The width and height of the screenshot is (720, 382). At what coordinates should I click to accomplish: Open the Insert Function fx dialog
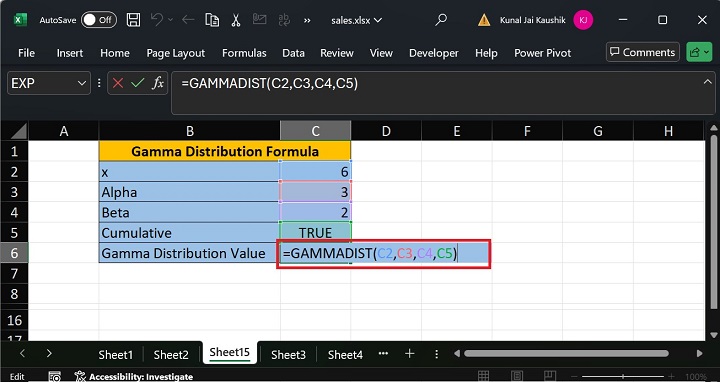[158, 83]
